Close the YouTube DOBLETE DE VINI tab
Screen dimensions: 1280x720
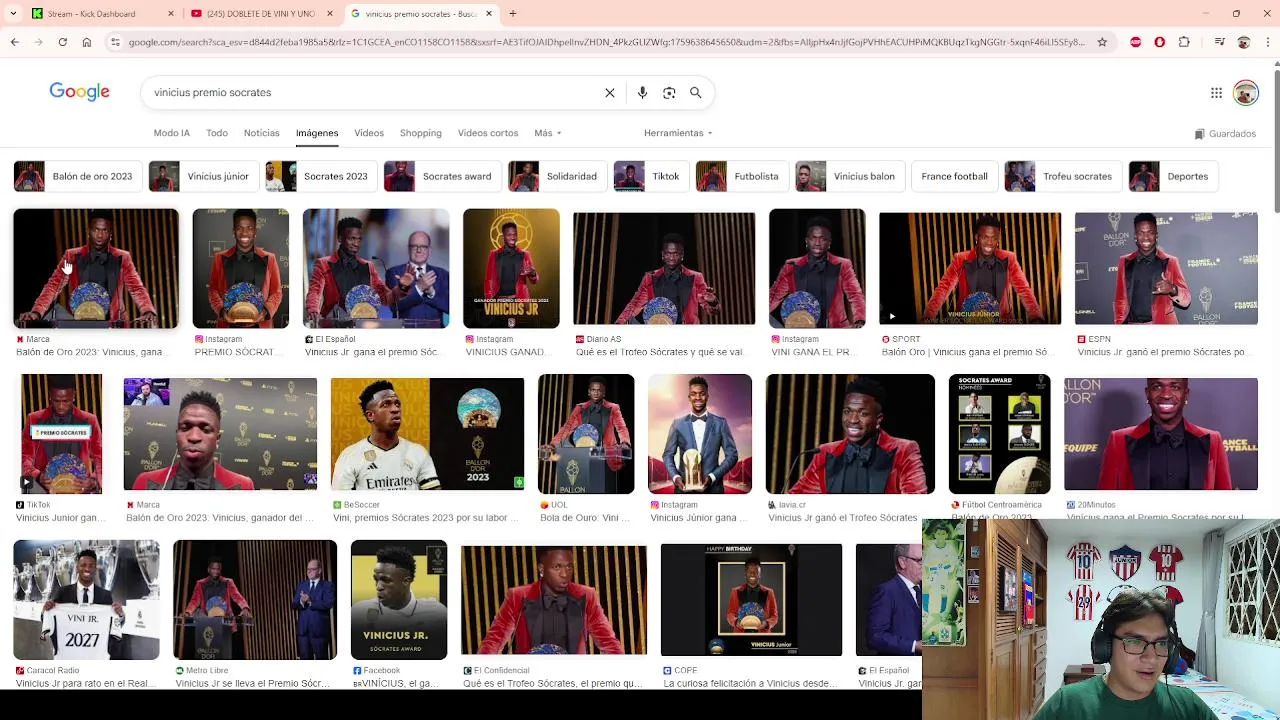329,14
